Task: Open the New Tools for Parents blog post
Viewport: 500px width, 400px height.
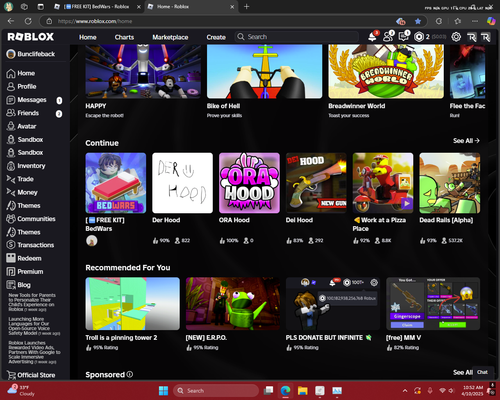Action: pos(32,302)
